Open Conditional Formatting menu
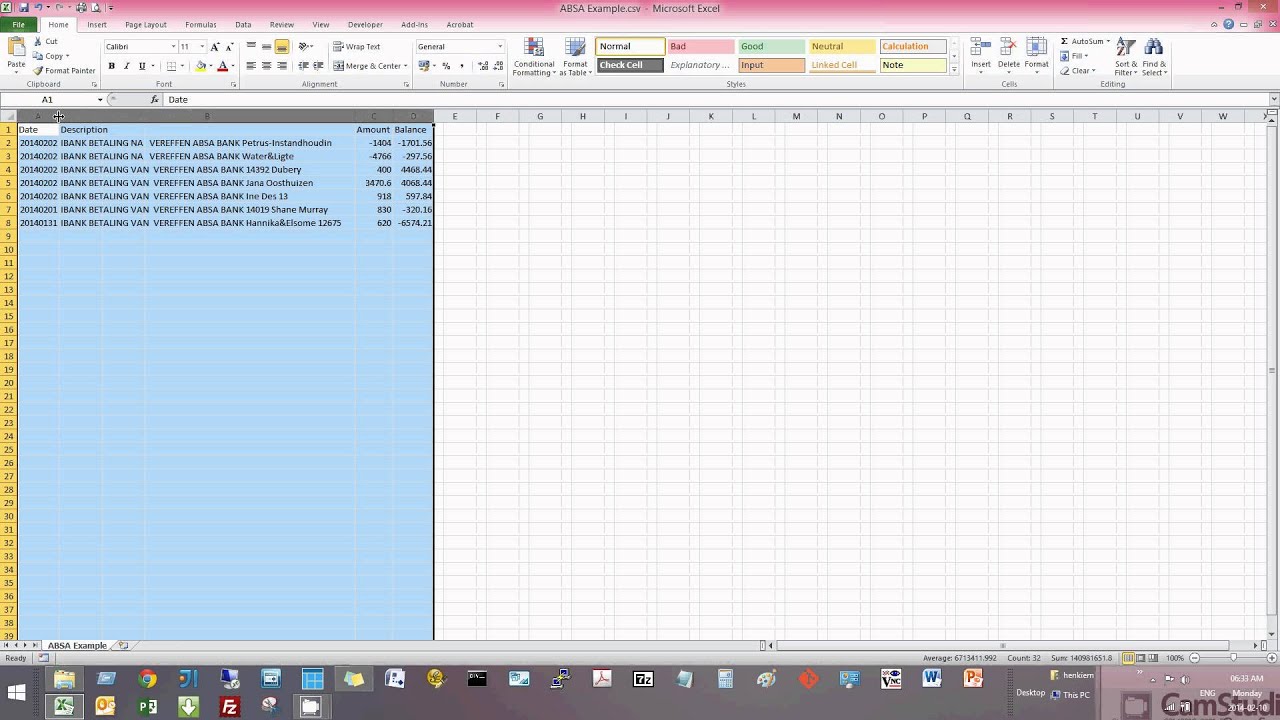Viewport: 1280px width, 720px height. (x=534, y=57)
